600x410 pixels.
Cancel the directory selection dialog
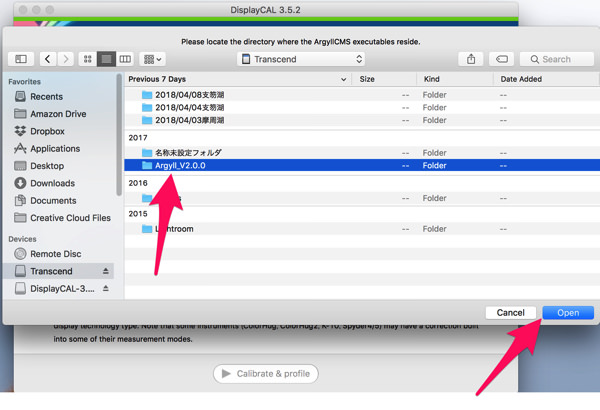[x=510, y=313]
